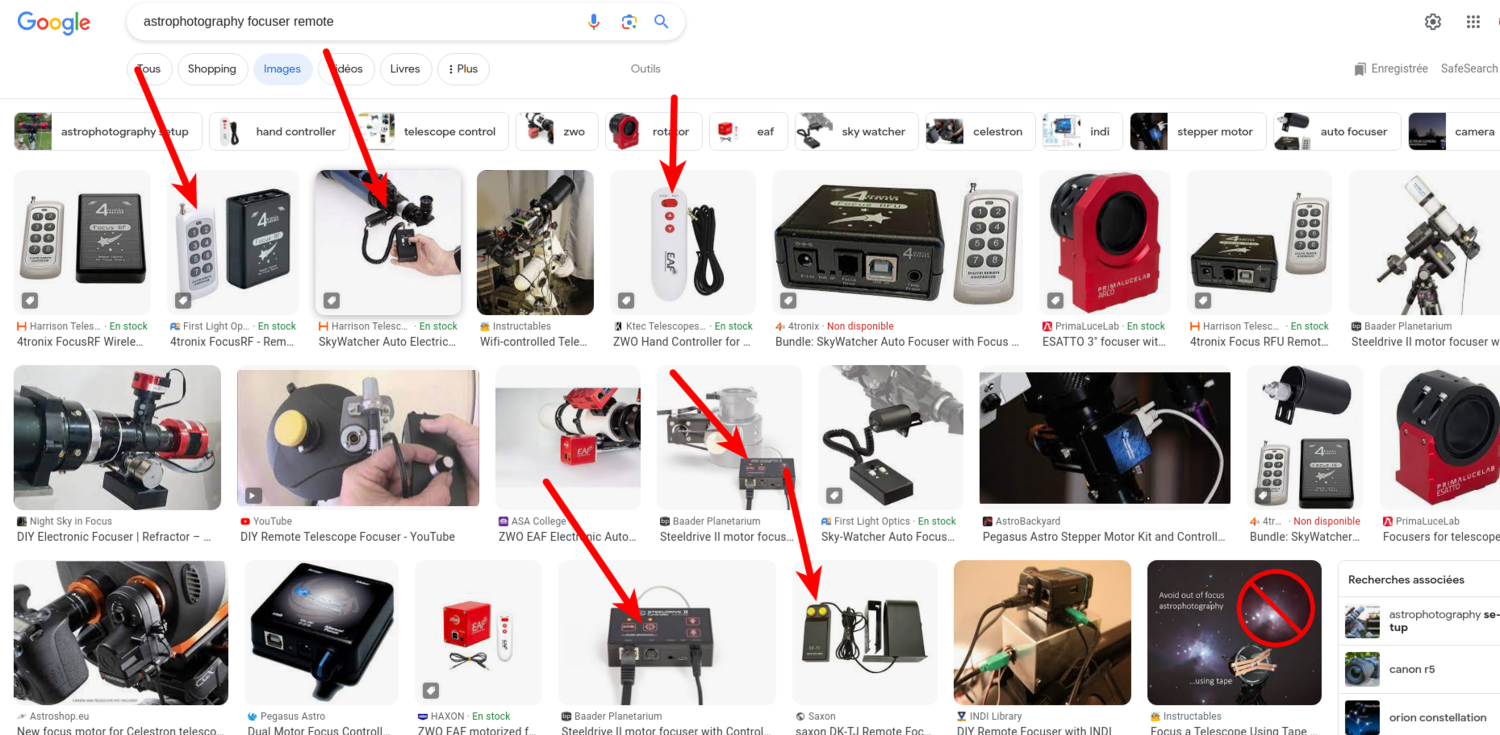
Task: Select the sky watcher filter chip
Action: pyautogui.click(x=856, y=131)
